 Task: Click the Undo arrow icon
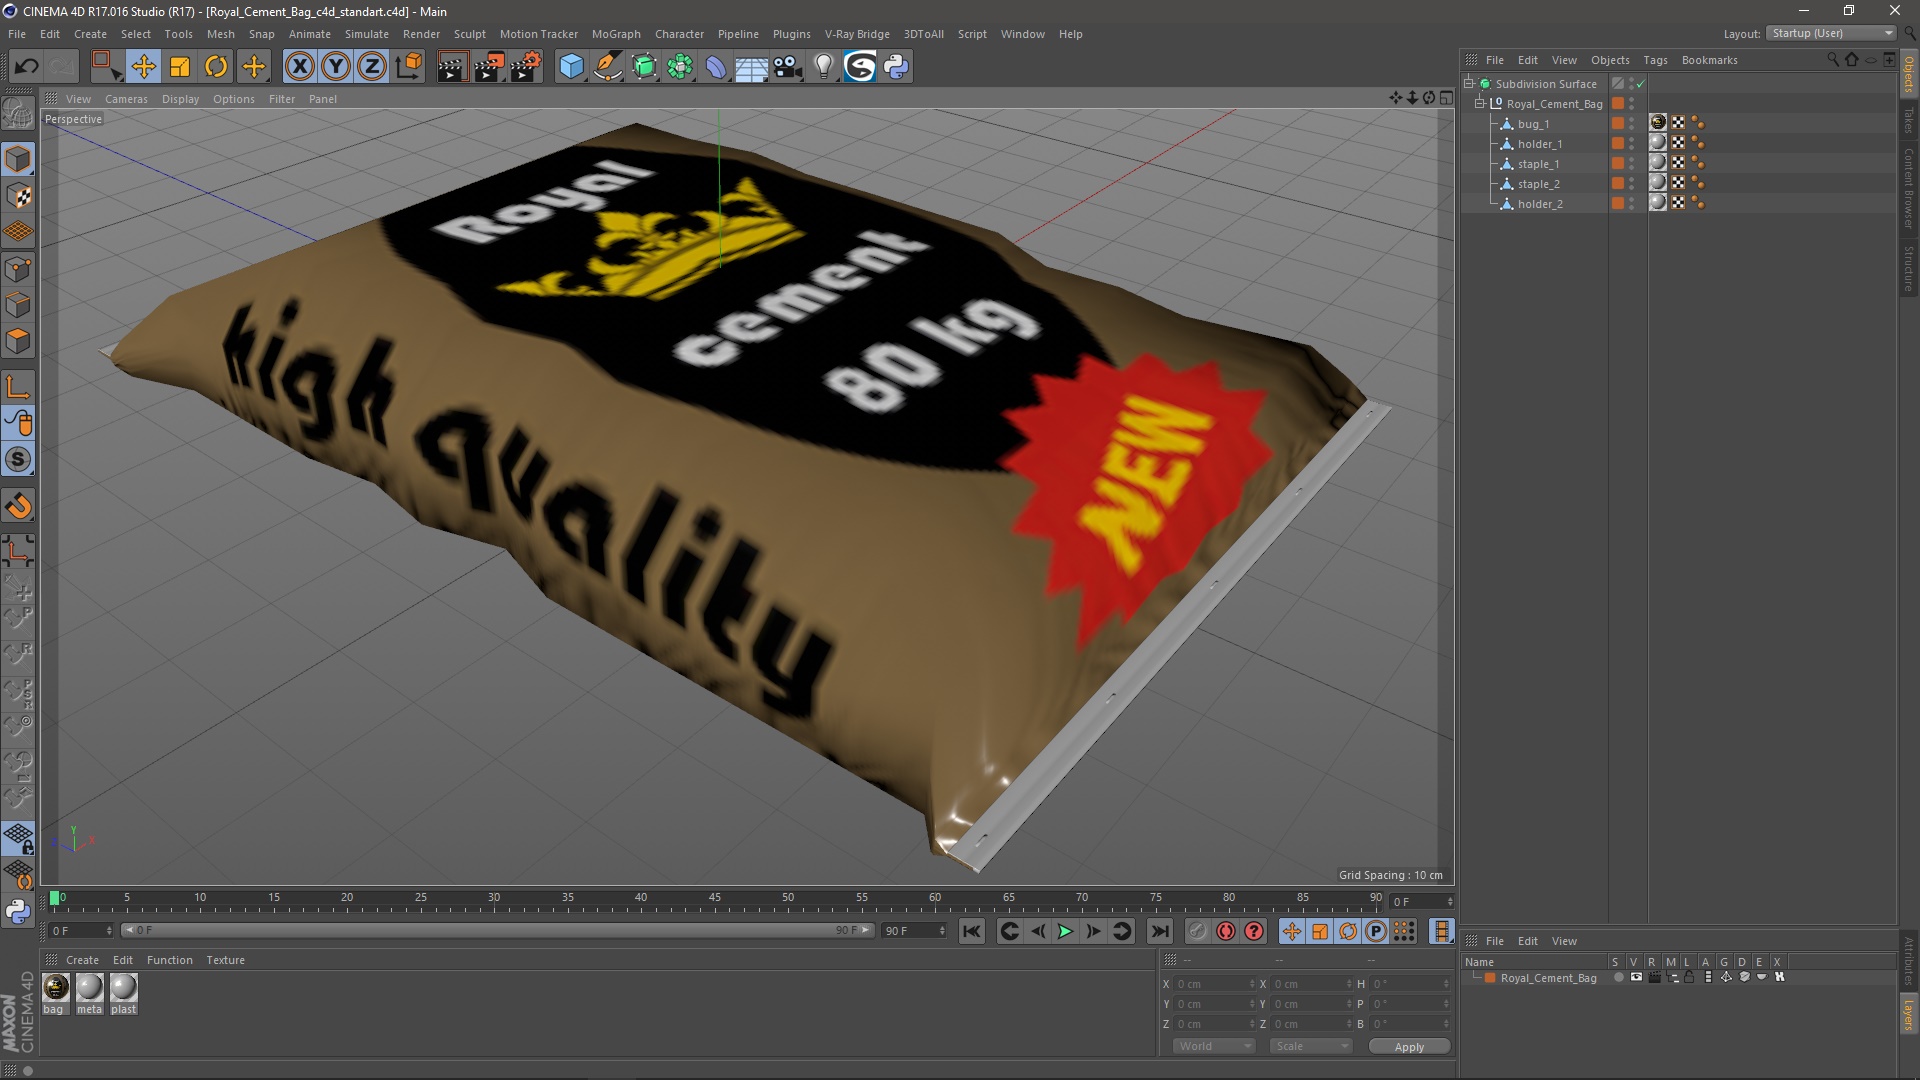pos(26,67)
